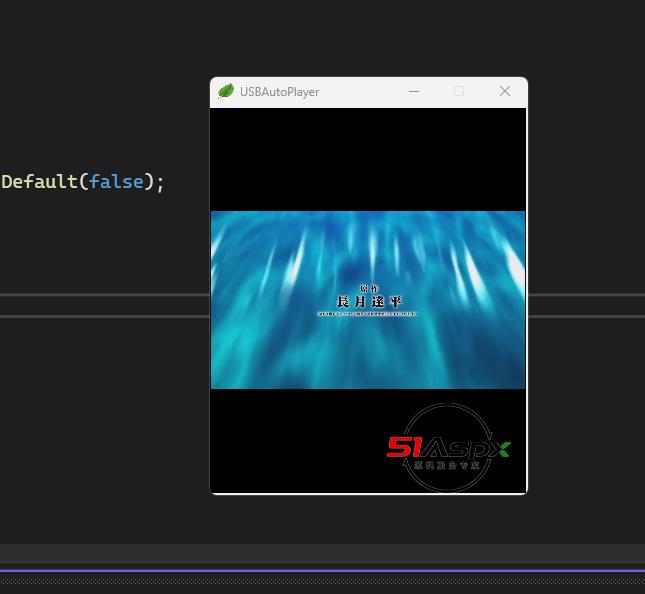645x594 pixels.
Task: Click the disabled maximize button in USBAutoPlayer
Action: [459, 91]
